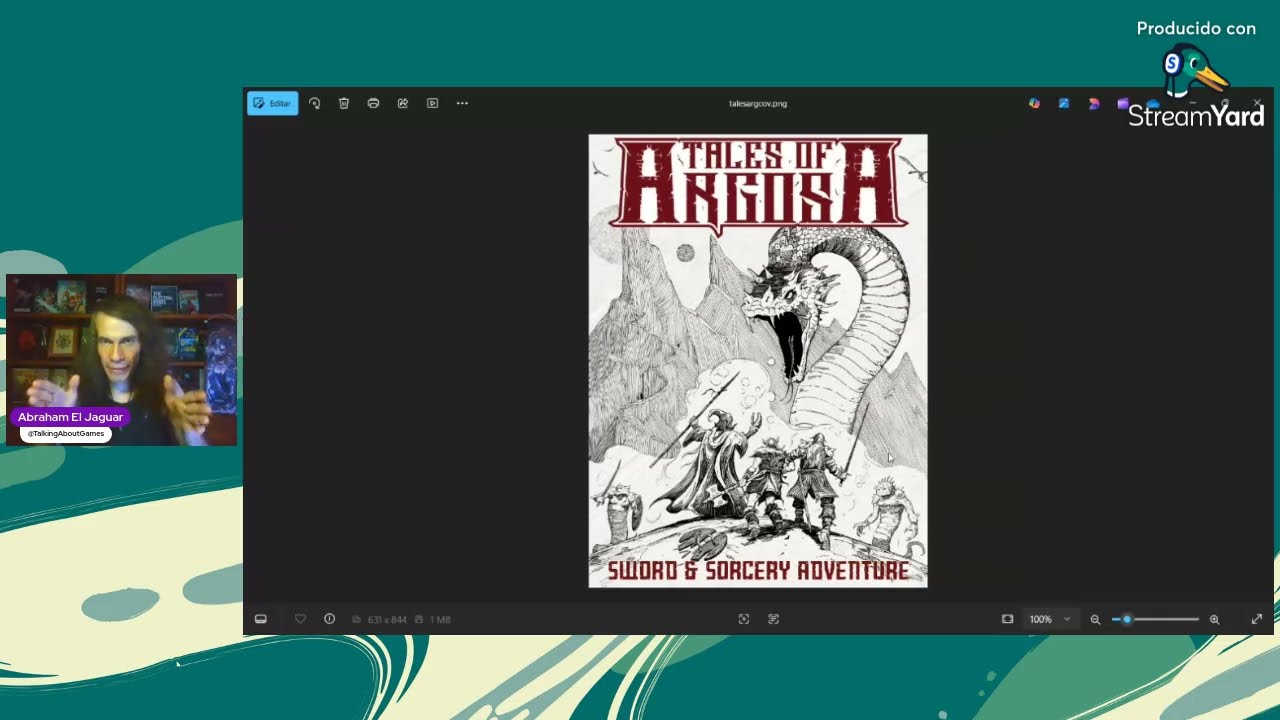This screenshot has height=720, width=1280.
Task: Click the Editar button in Photos
Action: (272, 103)
